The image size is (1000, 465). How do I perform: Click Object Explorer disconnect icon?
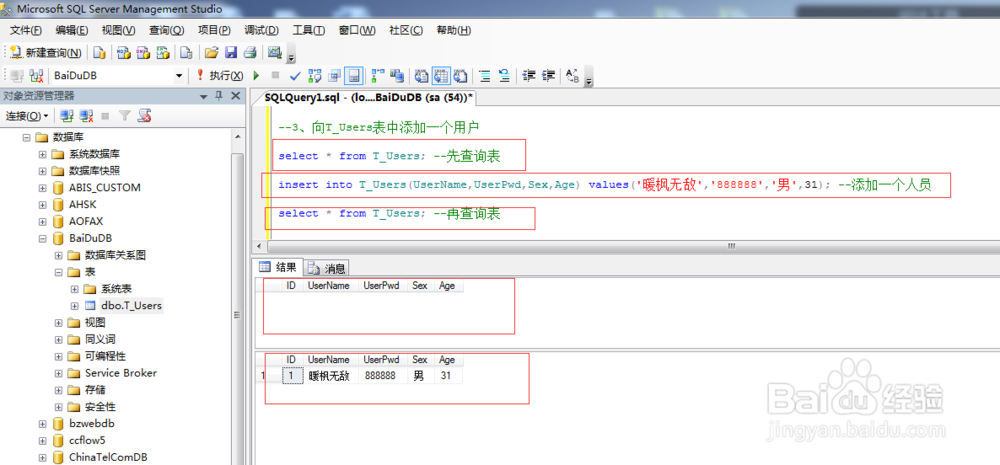point(86,116)
